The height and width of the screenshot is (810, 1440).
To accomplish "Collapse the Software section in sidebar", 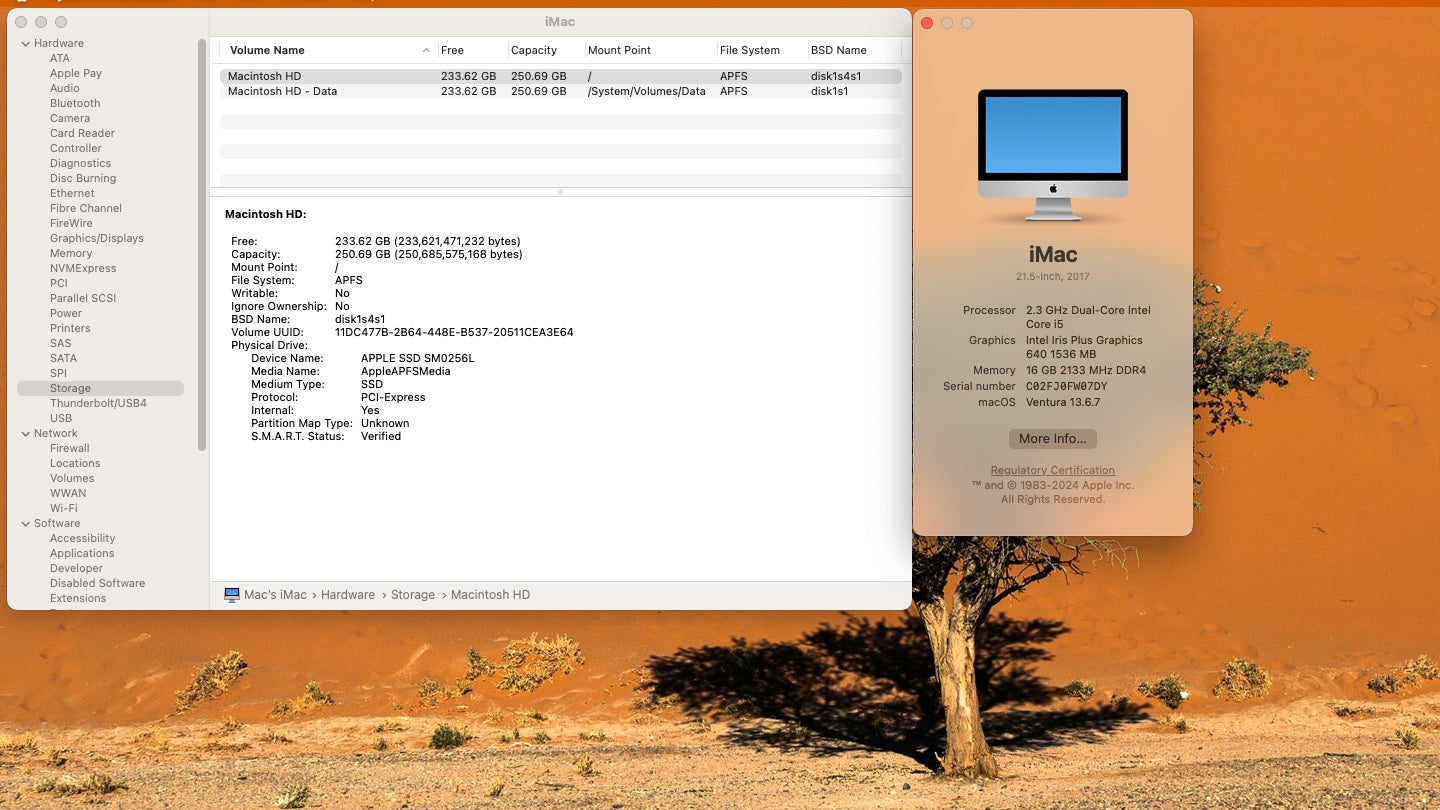I will pos(25,523).
